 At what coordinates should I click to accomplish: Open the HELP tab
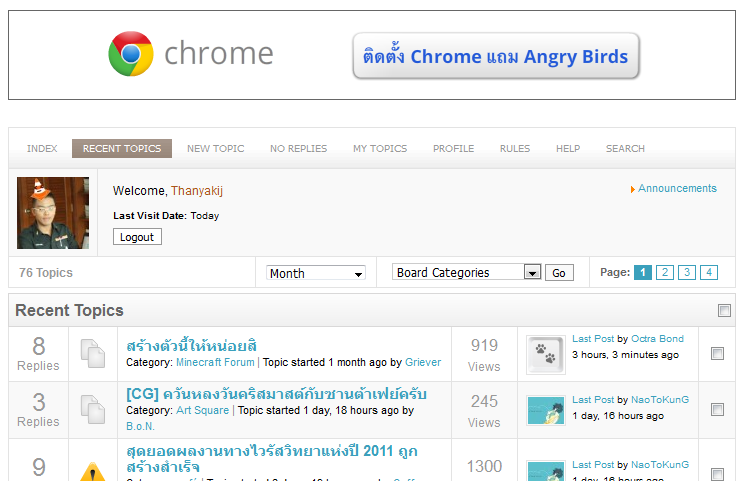tap(568, 149)
